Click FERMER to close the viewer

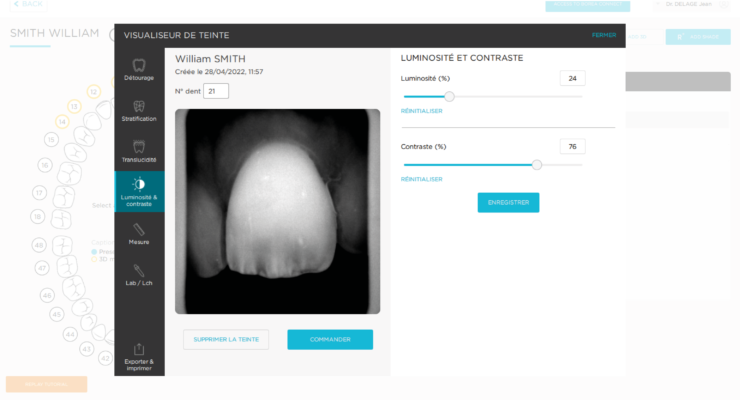point(604,35)
